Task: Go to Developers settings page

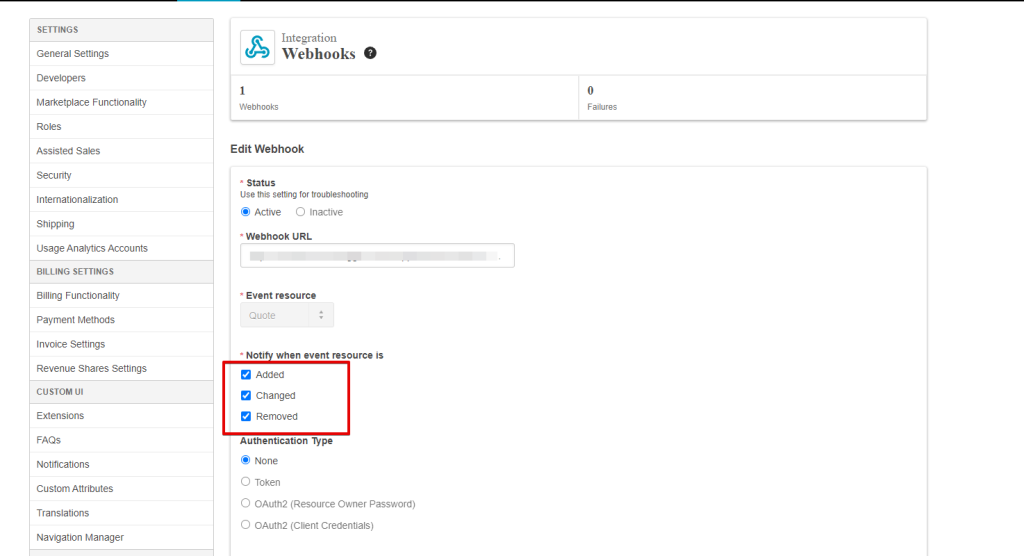Action: 61,78
